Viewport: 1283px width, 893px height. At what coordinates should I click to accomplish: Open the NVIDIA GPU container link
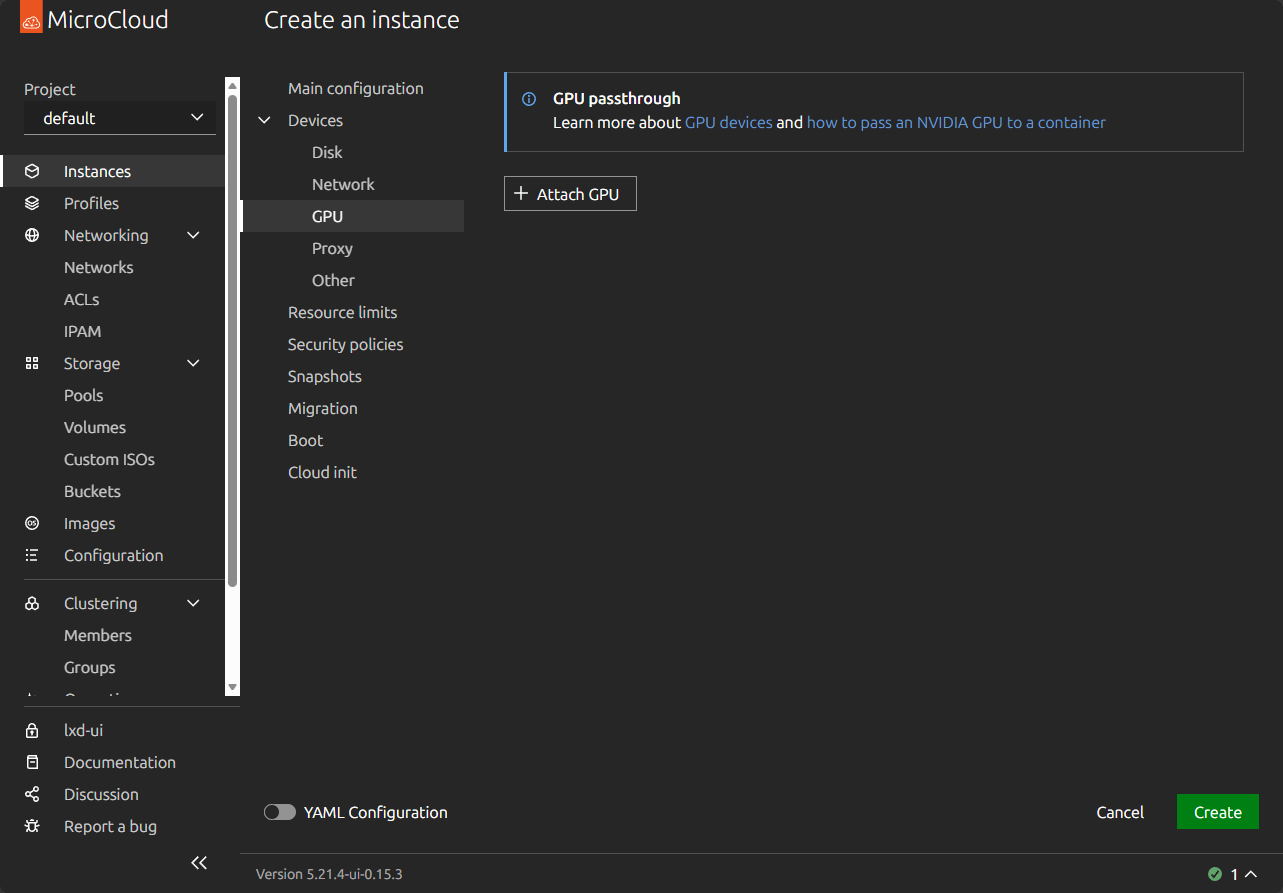[x=956, y=122]
